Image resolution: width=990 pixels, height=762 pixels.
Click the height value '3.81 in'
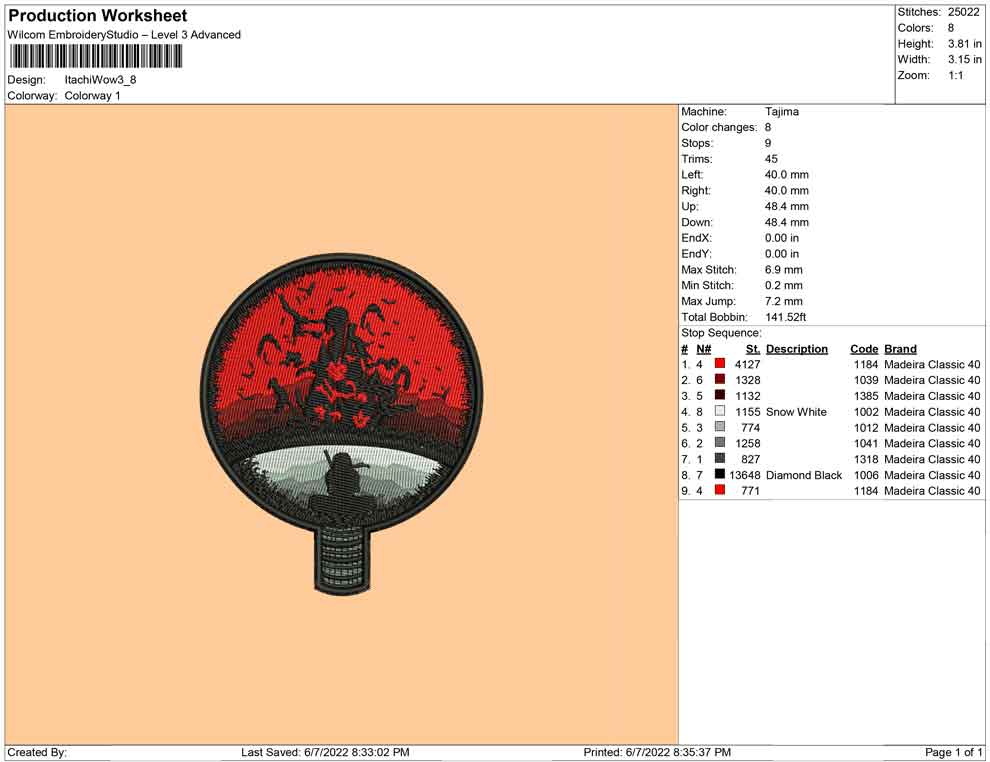tap(965, 44)
